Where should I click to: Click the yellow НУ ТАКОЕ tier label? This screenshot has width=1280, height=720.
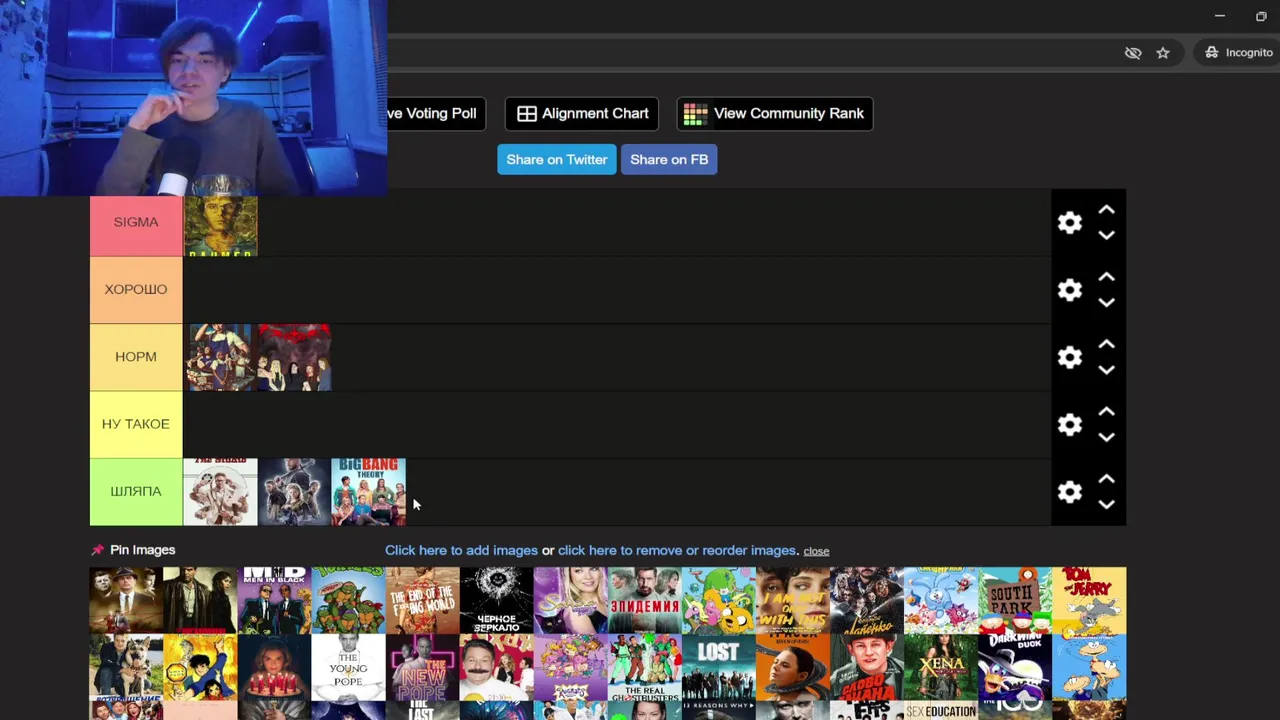136,424
